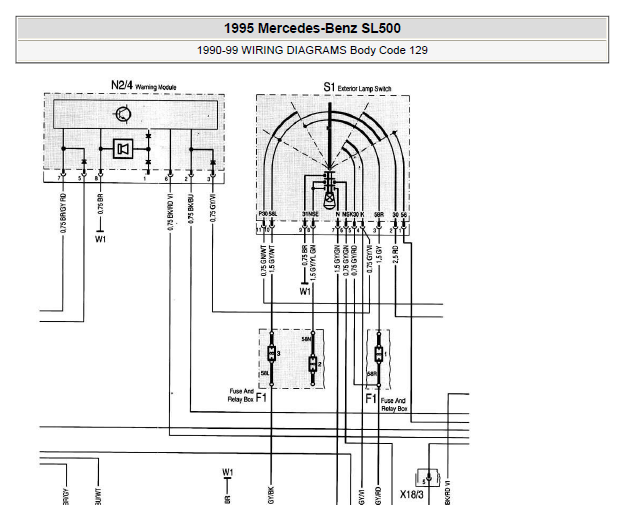Select the bottom "GY/BK" wire label
The height and width of the screenshot is (505, 617).
point(271,496)
